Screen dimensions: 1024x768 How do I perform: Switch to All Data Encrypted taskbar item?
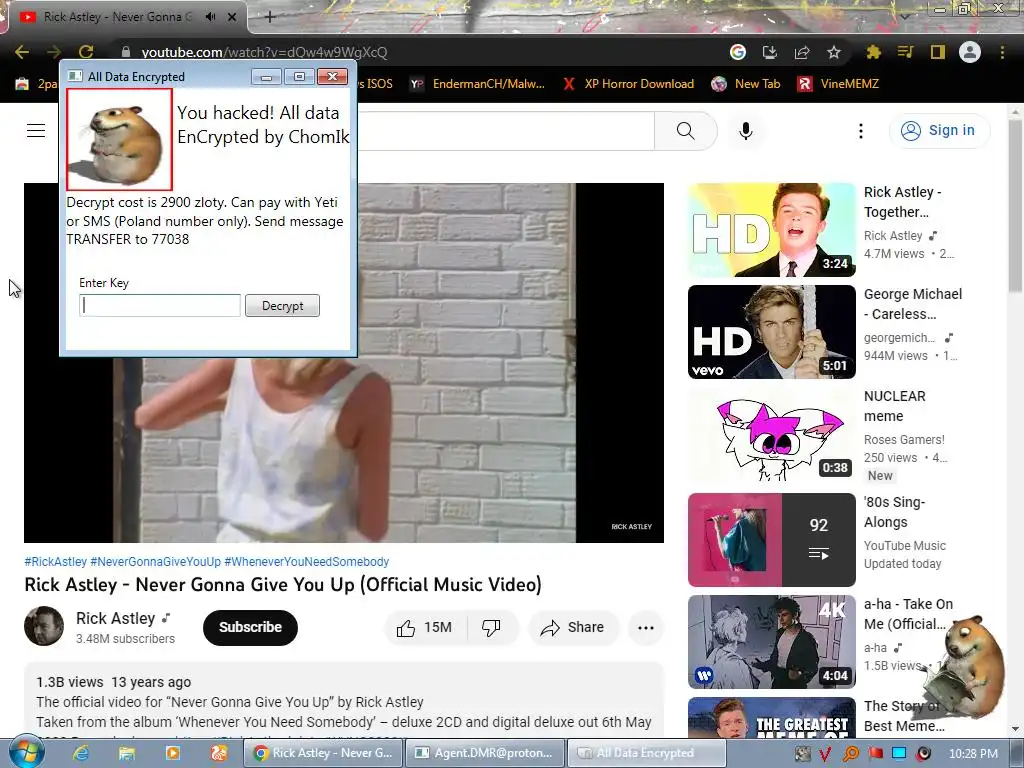point(646,753)
